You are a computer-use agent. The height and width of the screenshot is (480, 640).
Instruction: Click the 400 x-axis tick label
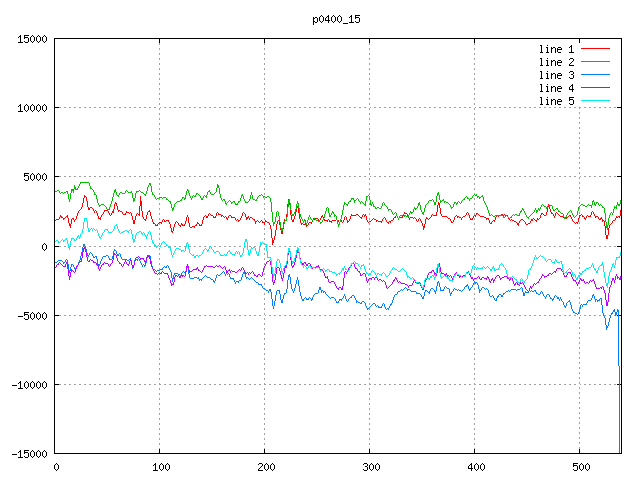tap(475, 467)
